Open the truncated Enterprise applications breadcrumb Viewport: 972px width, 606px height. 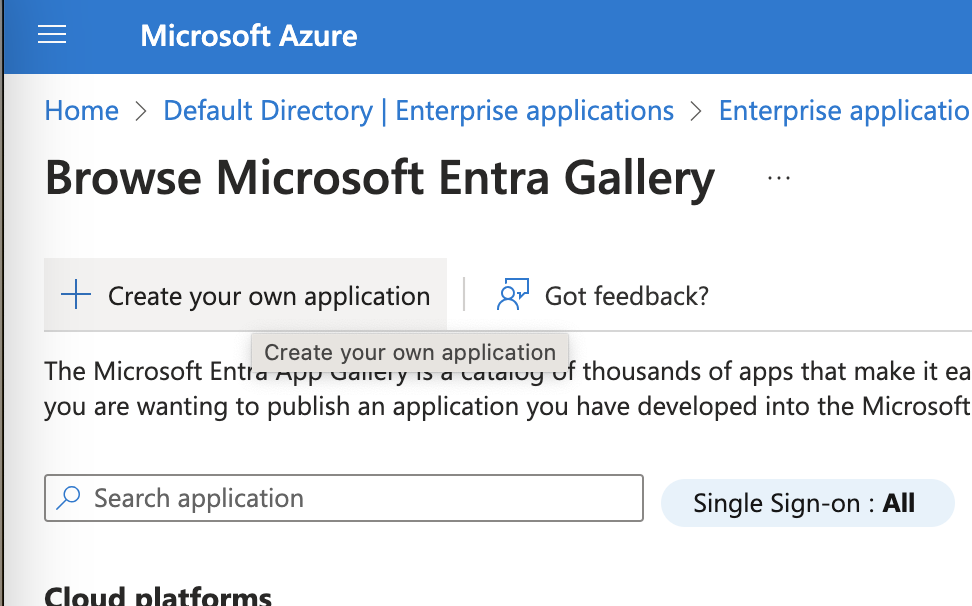click(844, 111)
